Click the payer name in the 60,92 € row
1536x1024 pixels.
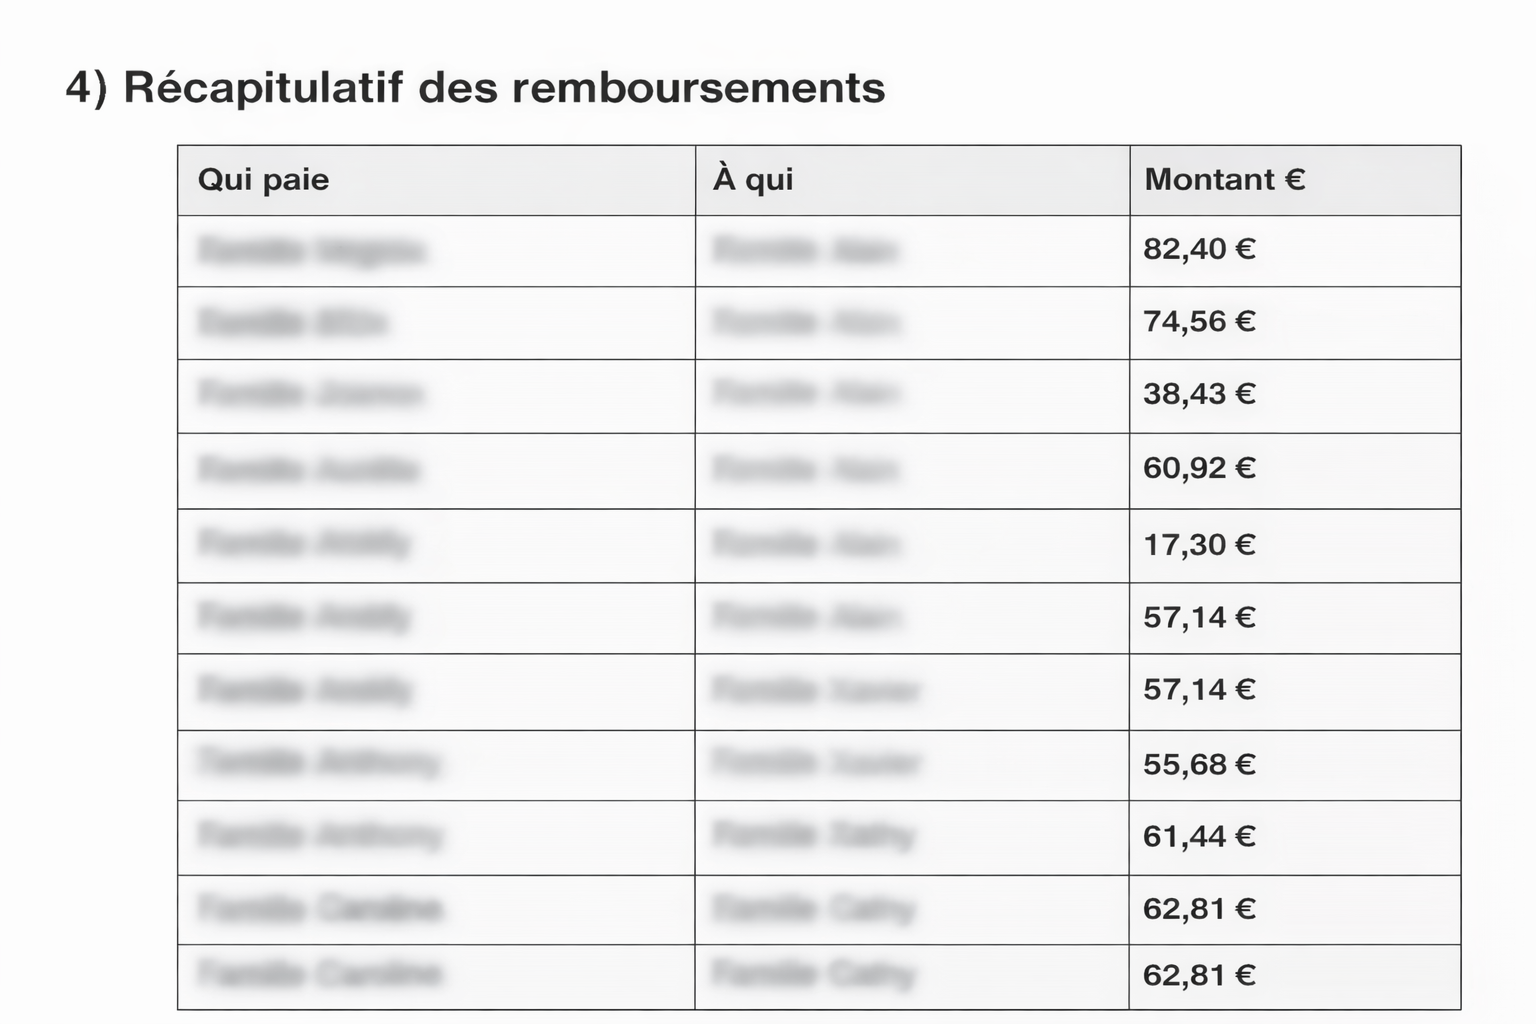[x=308, y=469]
